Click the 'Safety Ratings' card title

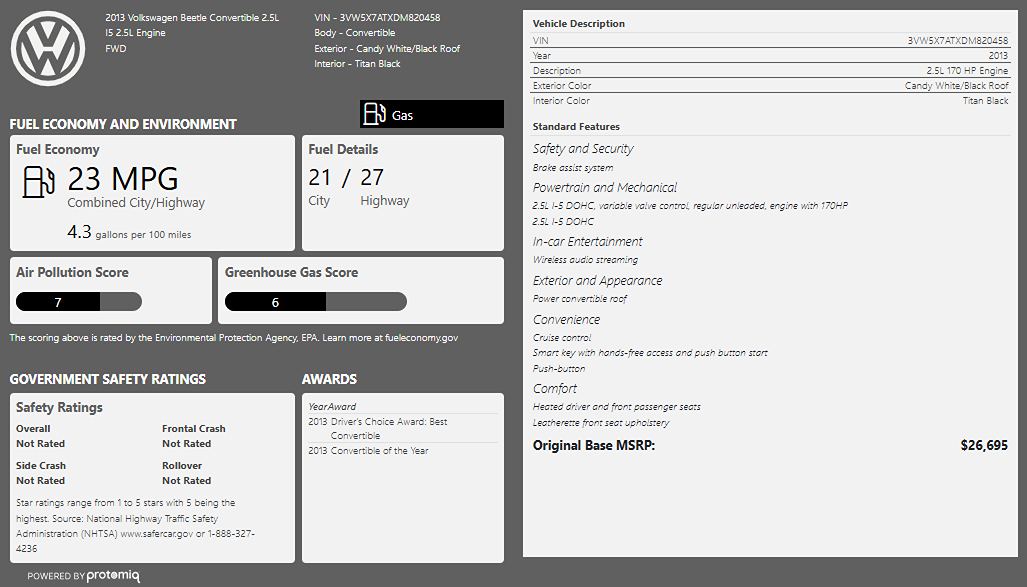click(x=60, y=407)
